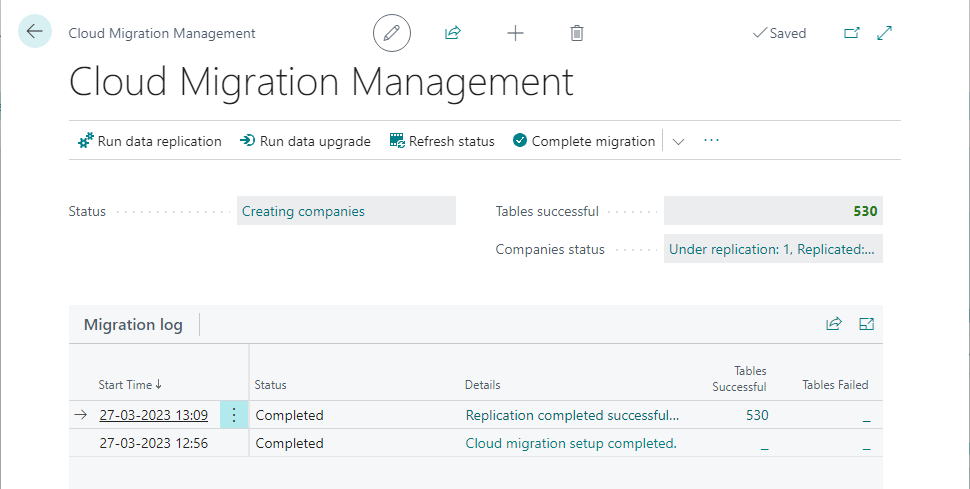This screenshot has height=489, width=970.
Task: Click Completed status of 13:09 row
Action: pos(290,415)
